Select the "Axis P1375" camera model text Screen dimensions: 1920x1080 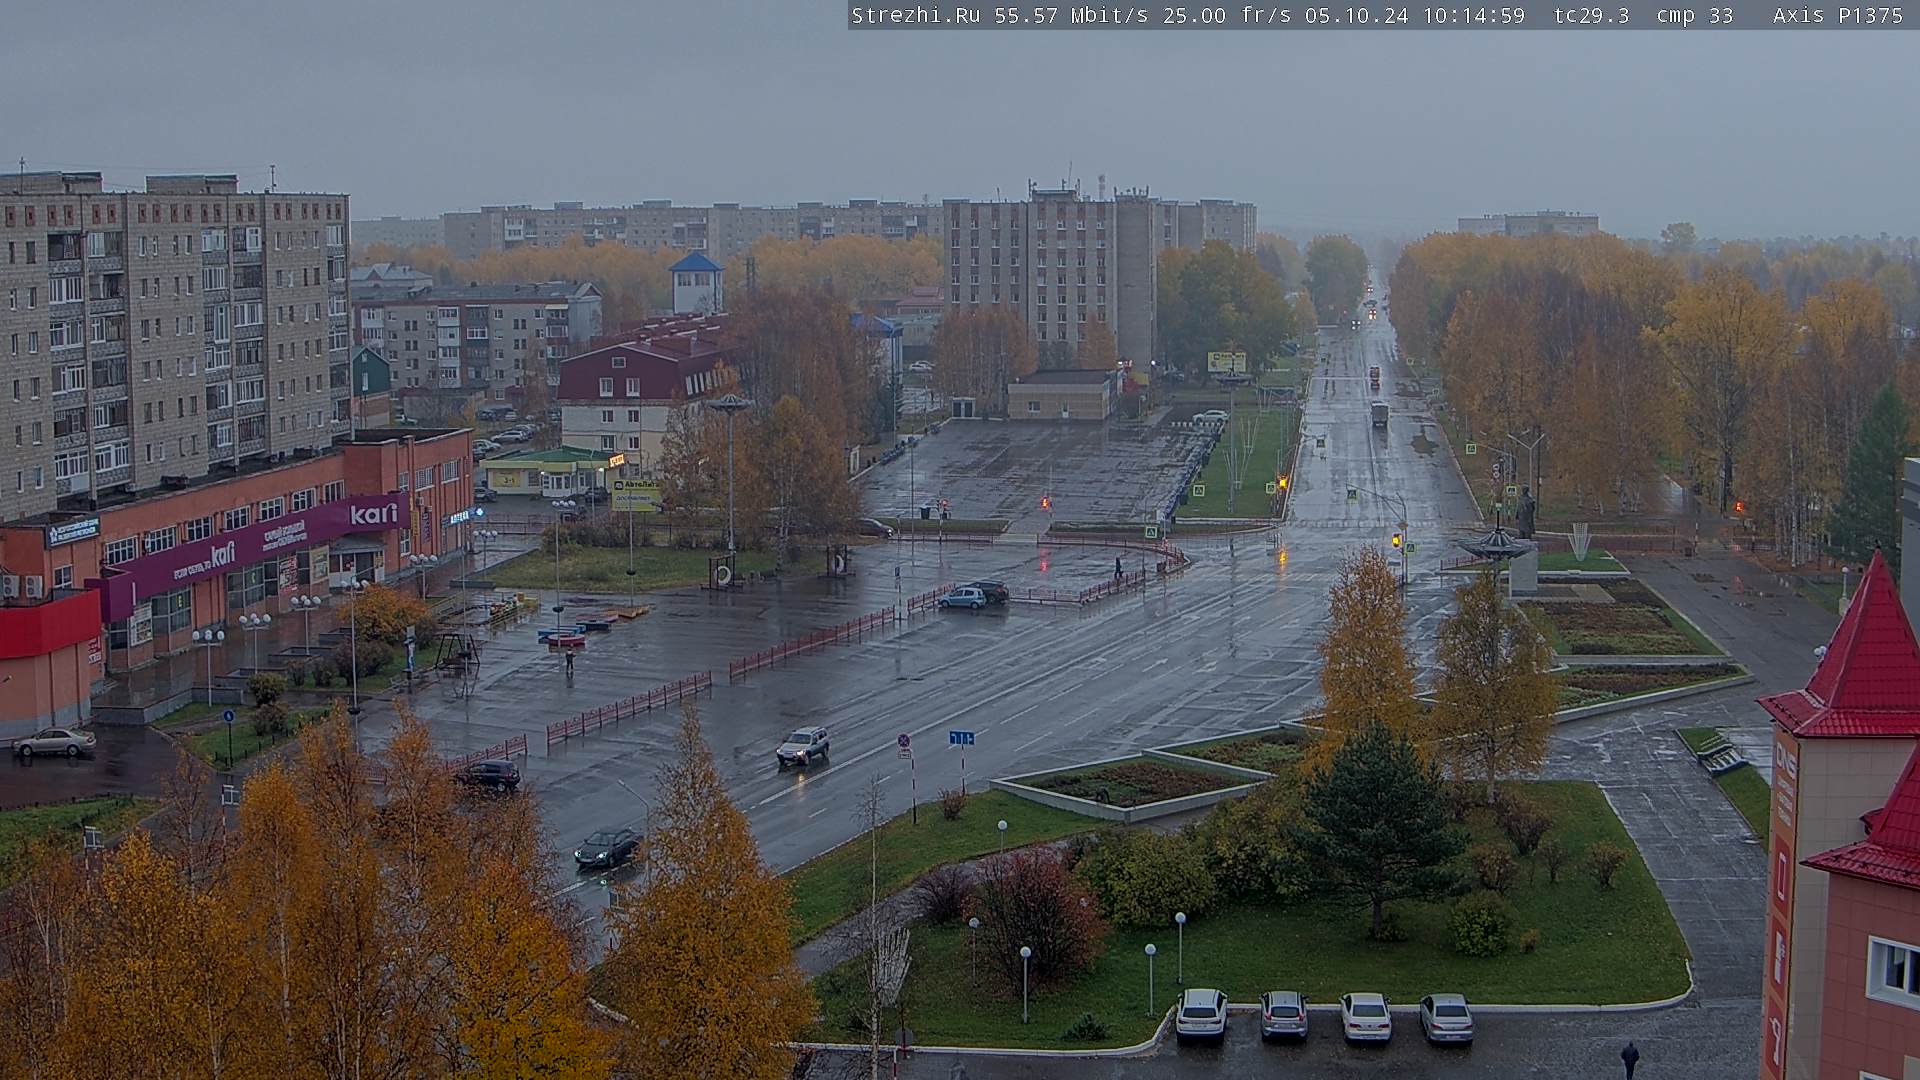tap(1838, 16)
